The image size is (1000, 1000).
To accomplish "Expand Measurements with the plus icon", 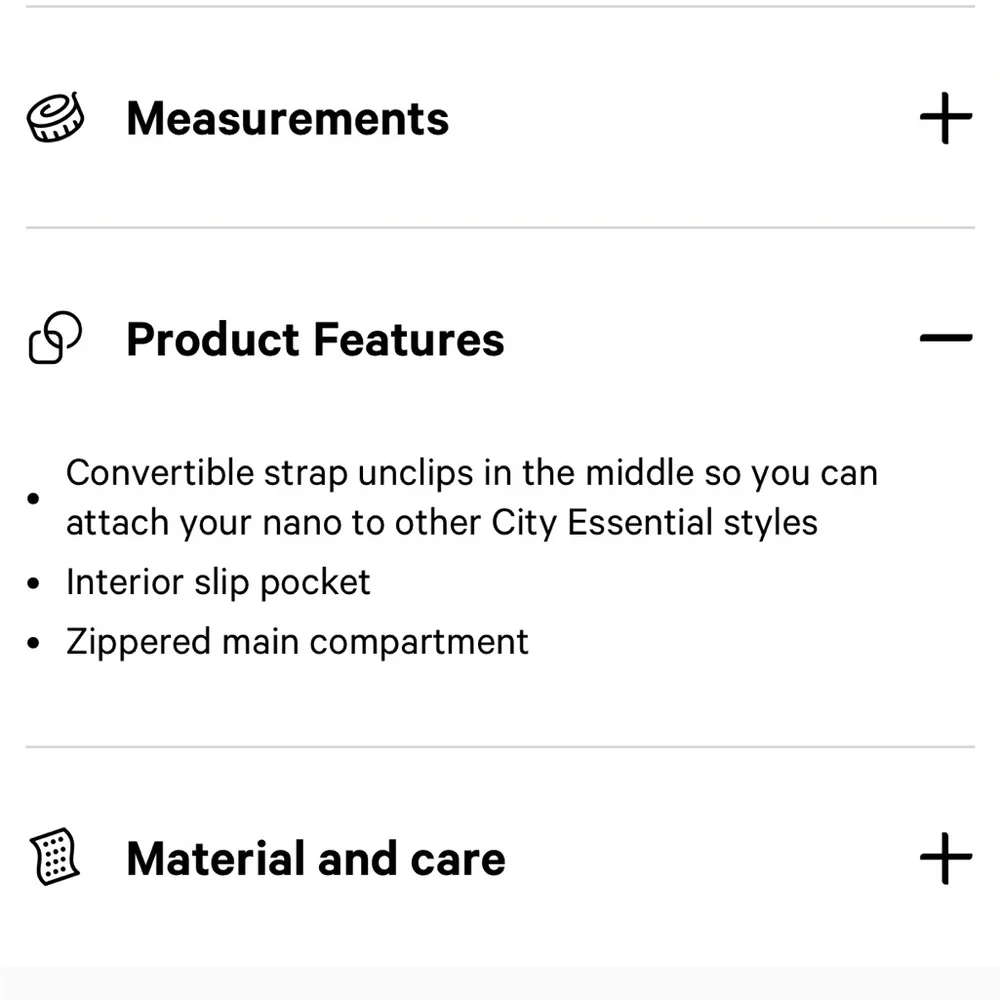I will (x=945, y=118).
